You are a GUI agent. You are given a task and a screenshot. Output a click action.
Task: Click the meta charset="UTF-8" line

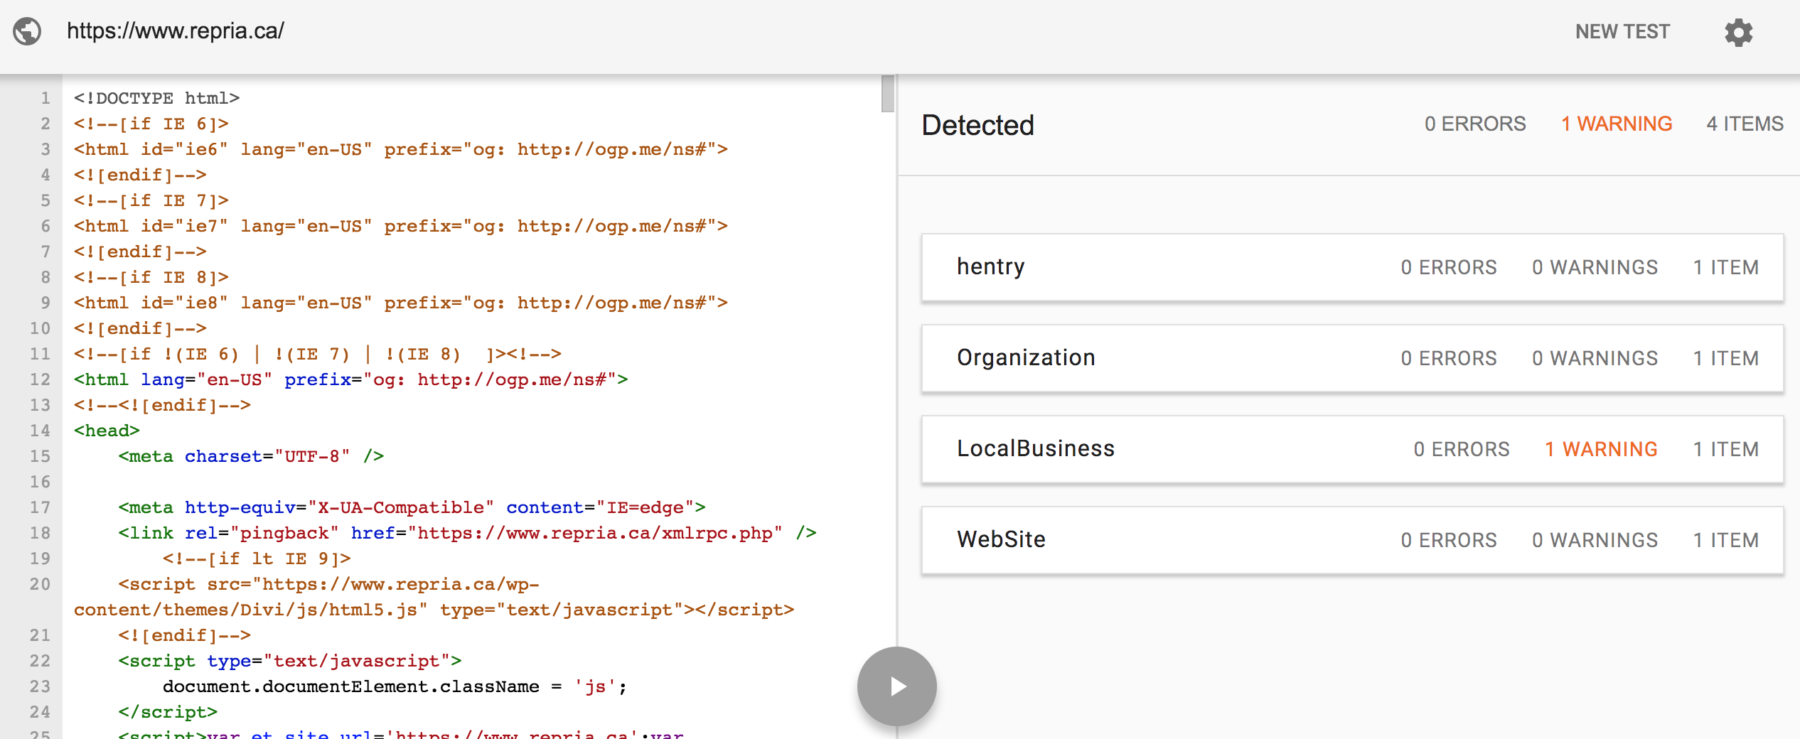pyautogui.click(x=251, y=456)
